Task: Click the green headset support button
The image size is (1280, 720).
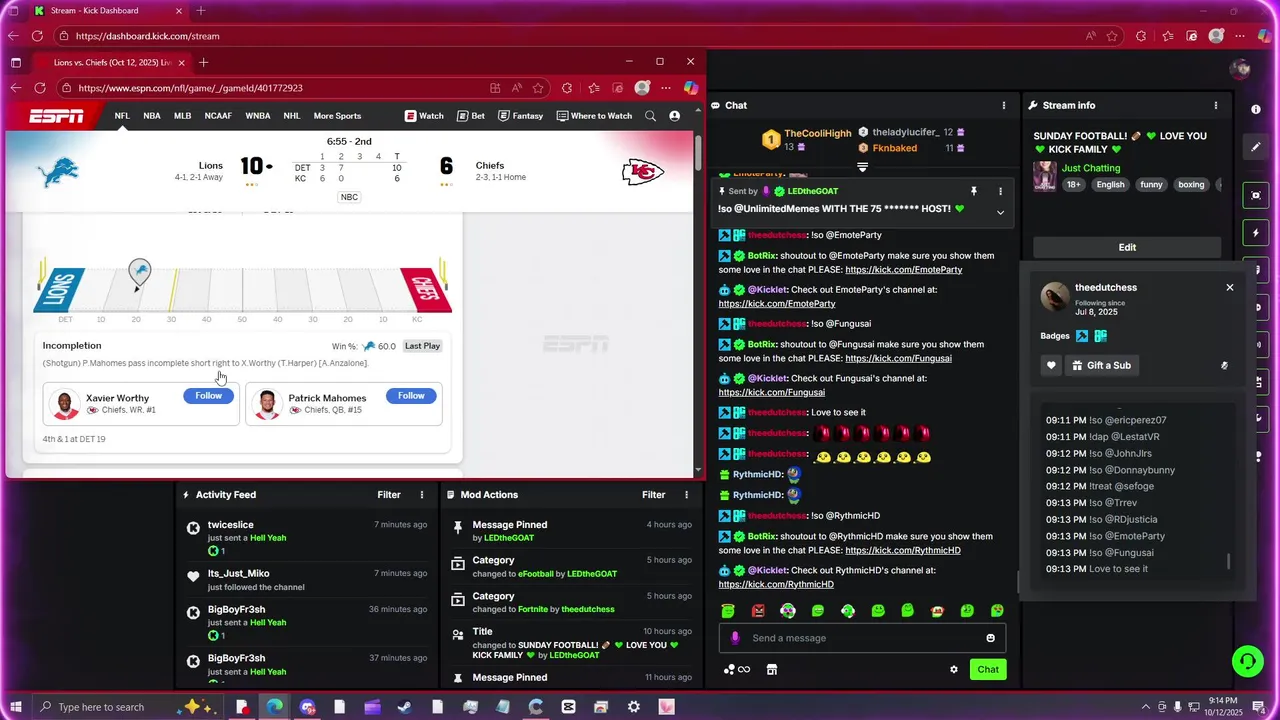Action: click(x=1247, y=661)
